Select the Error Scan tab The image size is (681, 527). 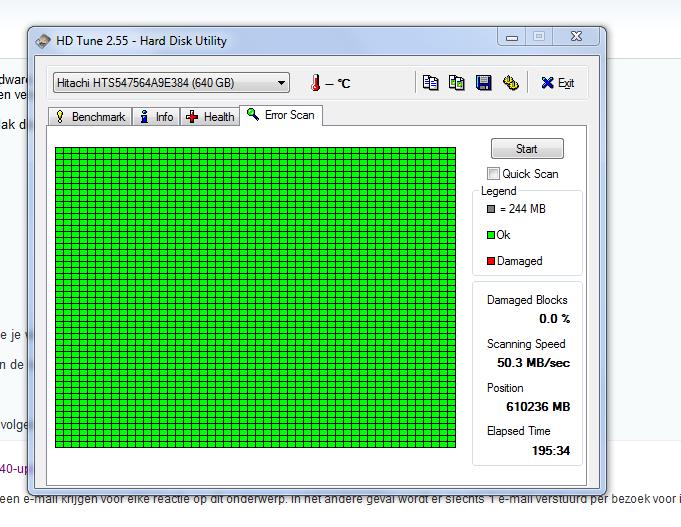click(281, 115)
